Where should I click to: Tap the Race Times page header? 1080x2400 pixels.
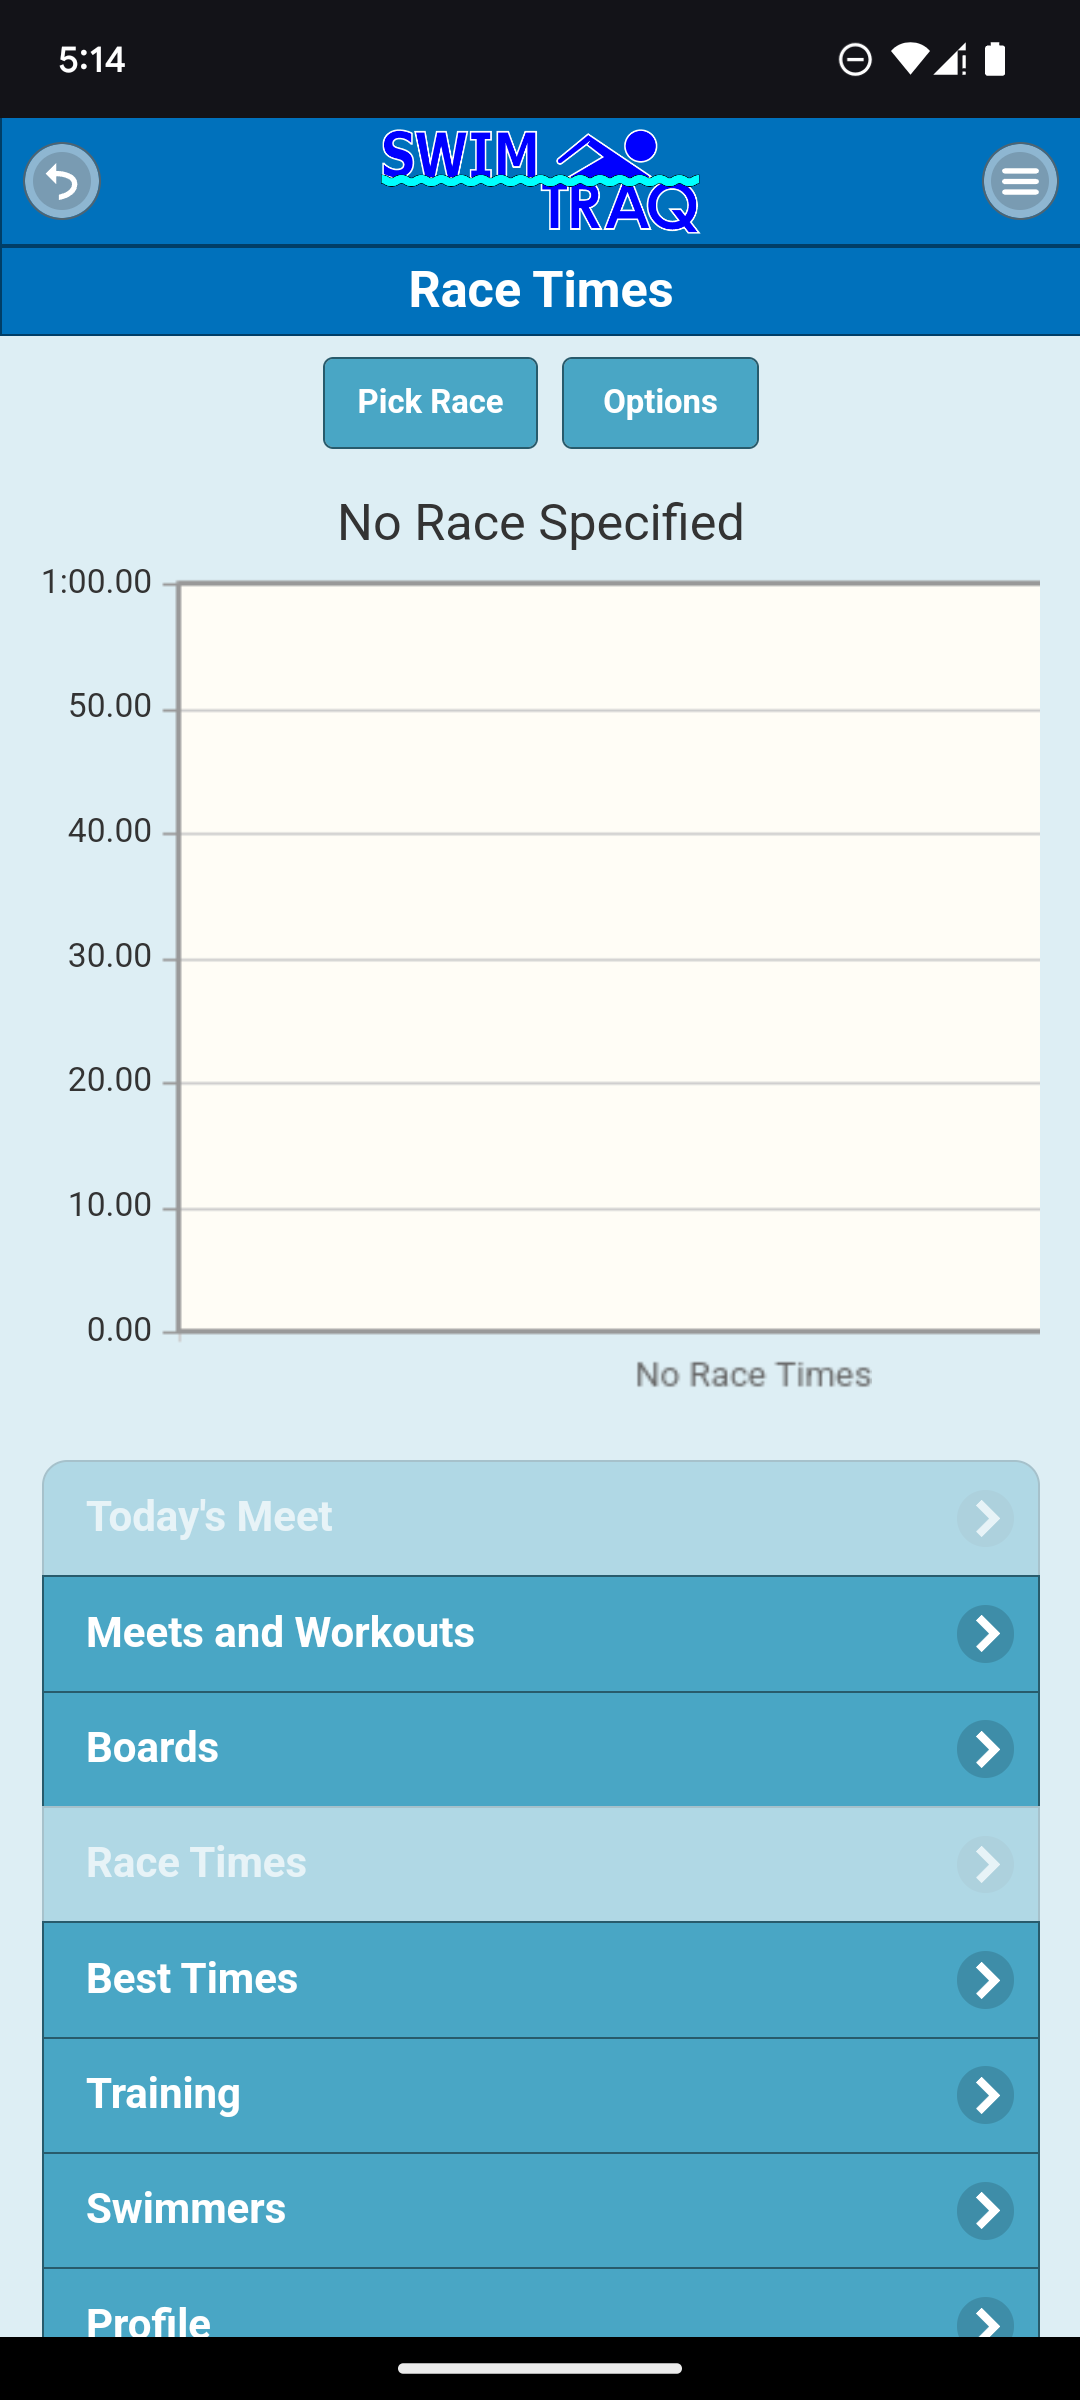point(540,290)
